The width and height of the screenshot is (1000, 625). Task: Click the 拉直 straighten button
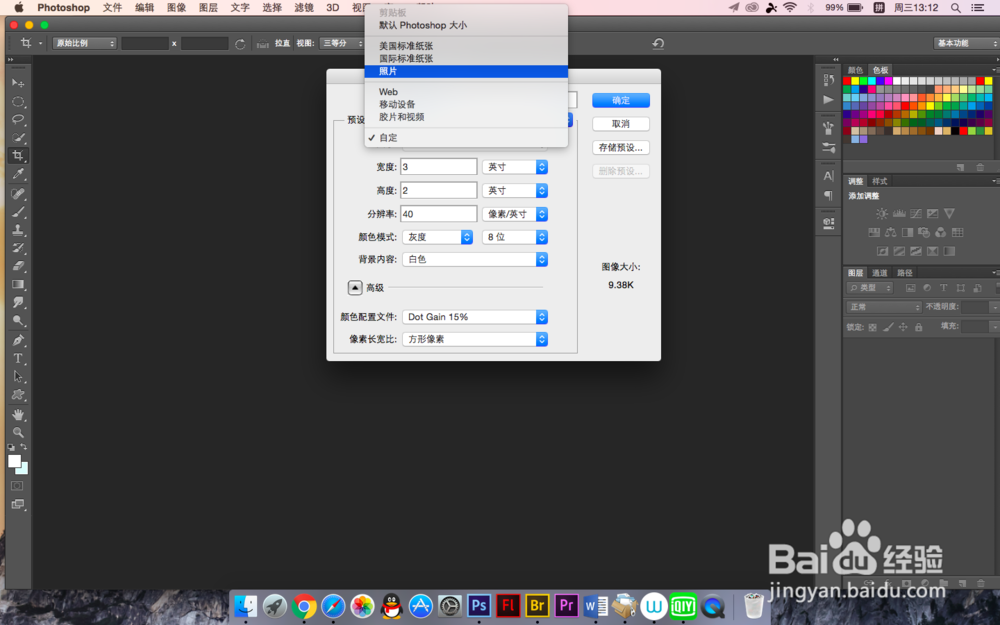click(x=274, y=43)
